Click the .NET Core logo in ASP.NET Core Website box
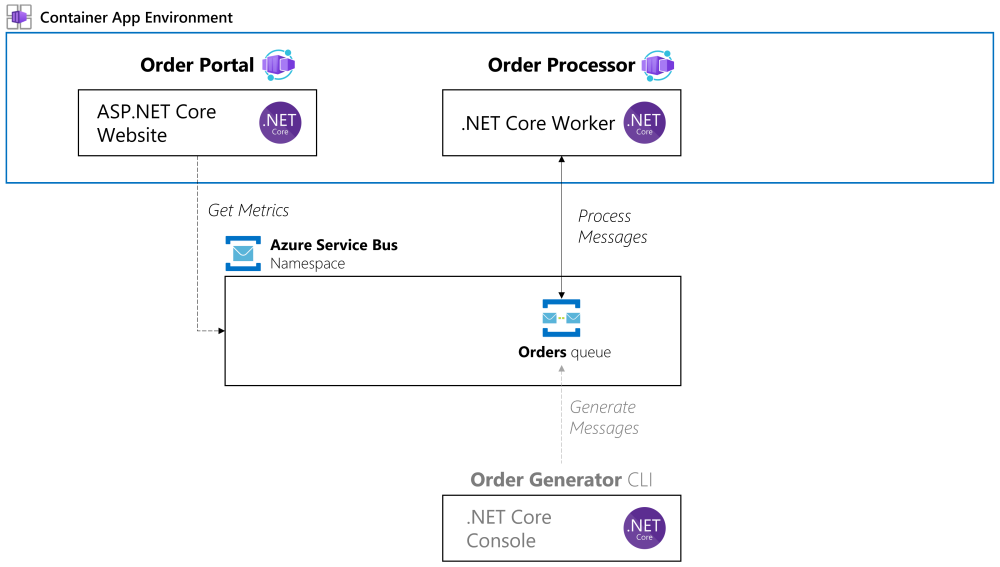Screen dimensions: 1000x567 click(x=280, y=122)
